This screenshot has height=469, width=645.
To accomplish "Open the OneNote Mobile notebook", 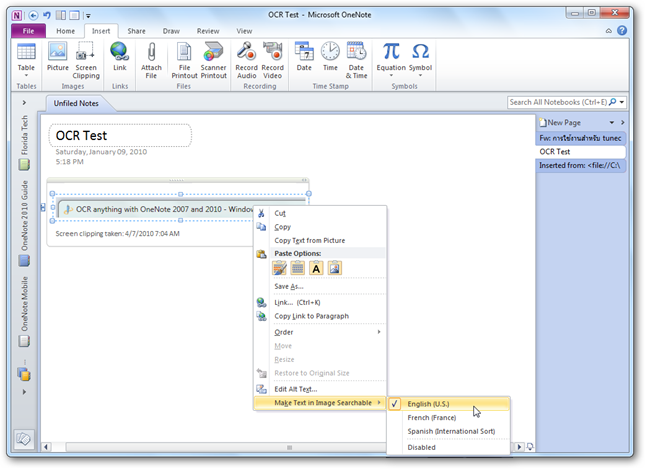I will click(24, 311).
